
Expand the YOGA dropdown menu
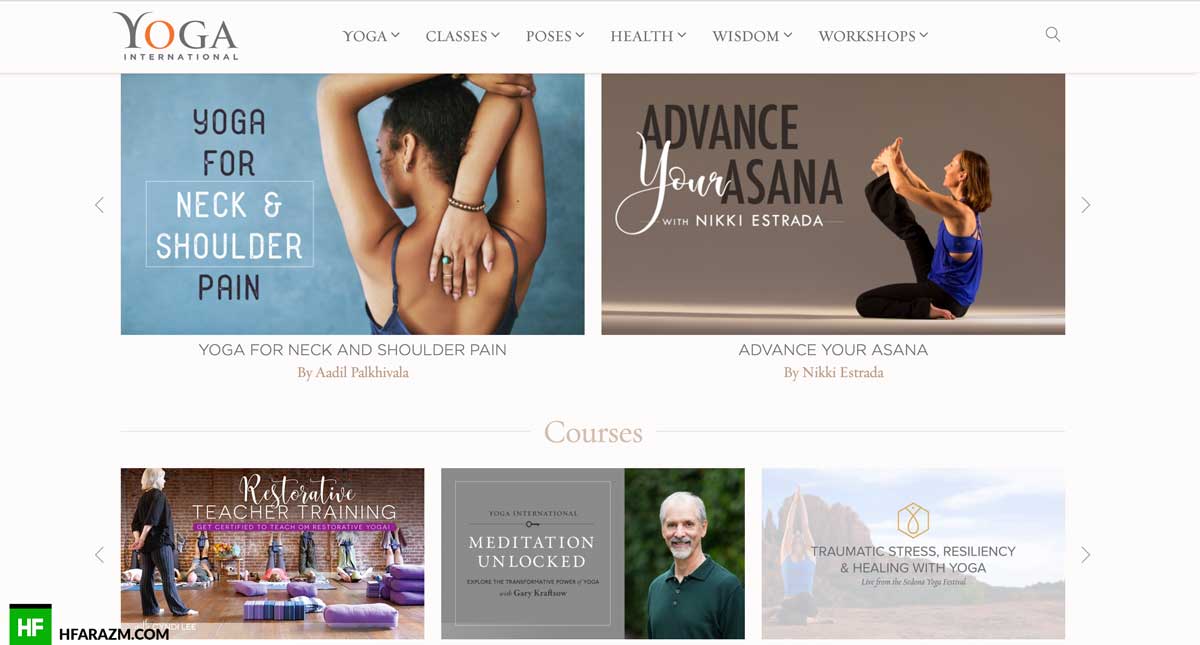(x=371, y=36)
